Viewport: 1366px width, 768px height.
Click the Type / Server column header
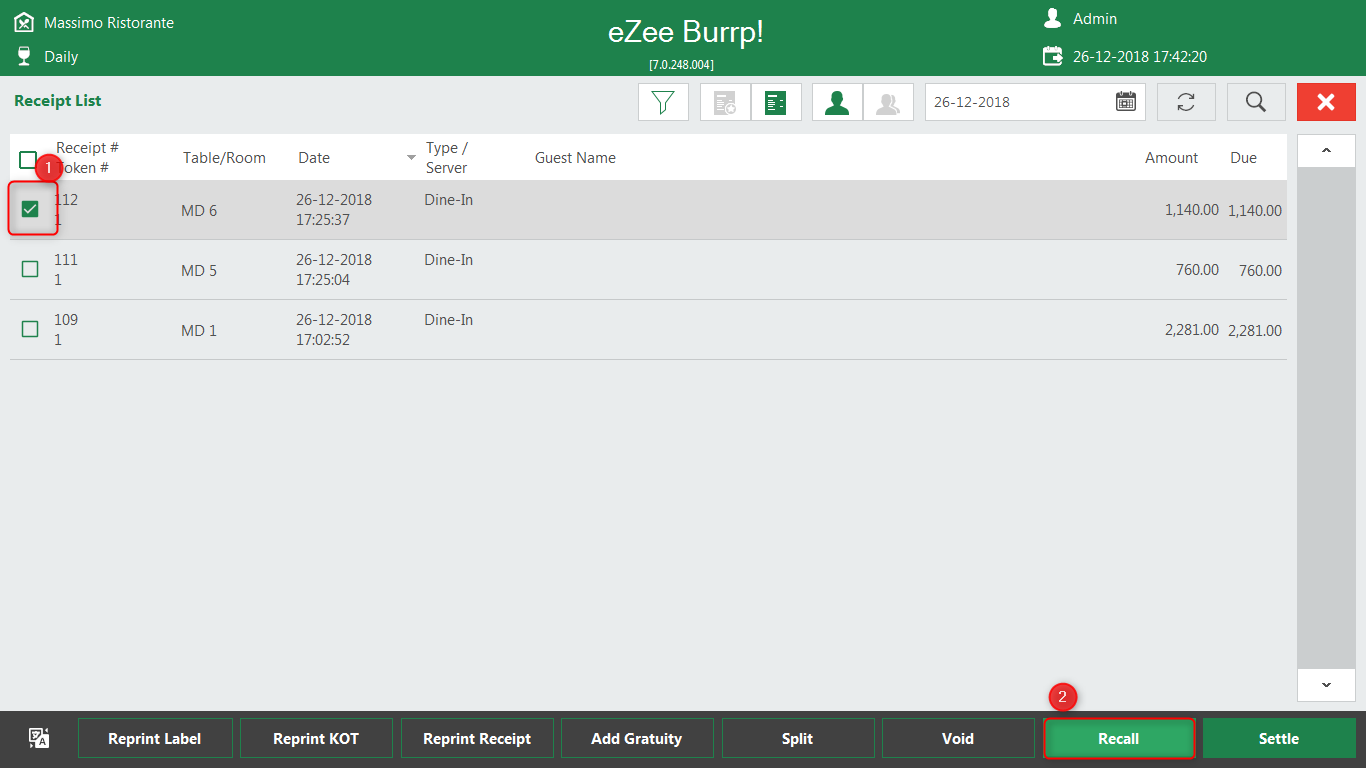click(x=447, y=158)
